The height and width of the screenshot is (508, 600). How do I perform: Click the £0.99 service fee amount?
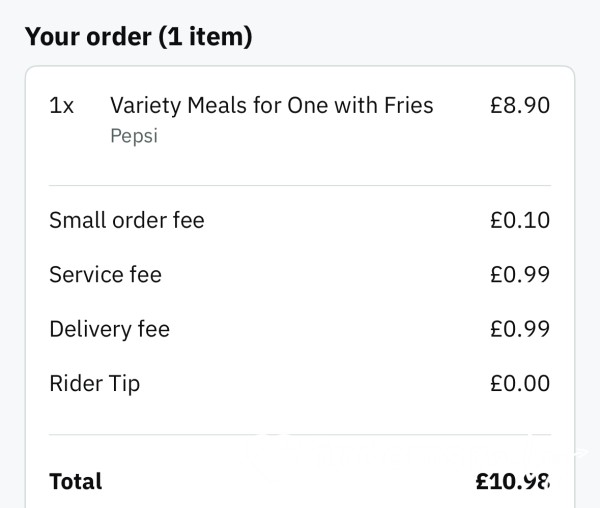pyautogui.click(x=520, y=274)
